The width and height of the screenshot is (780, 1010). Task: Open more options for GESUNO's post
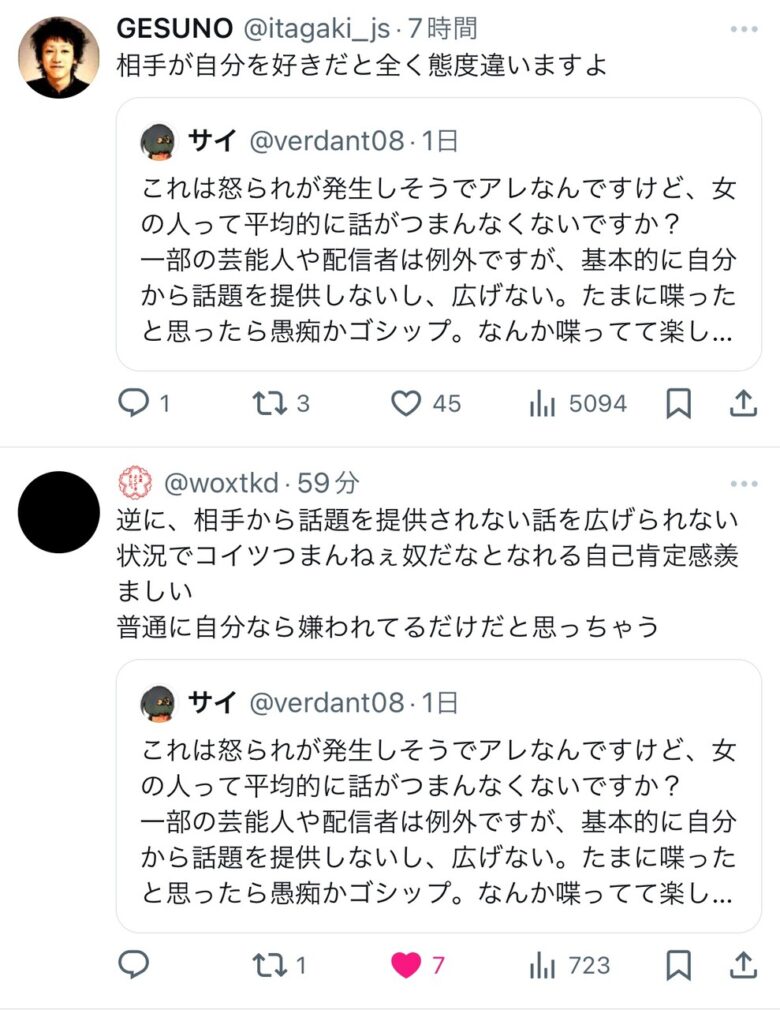[743, 29]
